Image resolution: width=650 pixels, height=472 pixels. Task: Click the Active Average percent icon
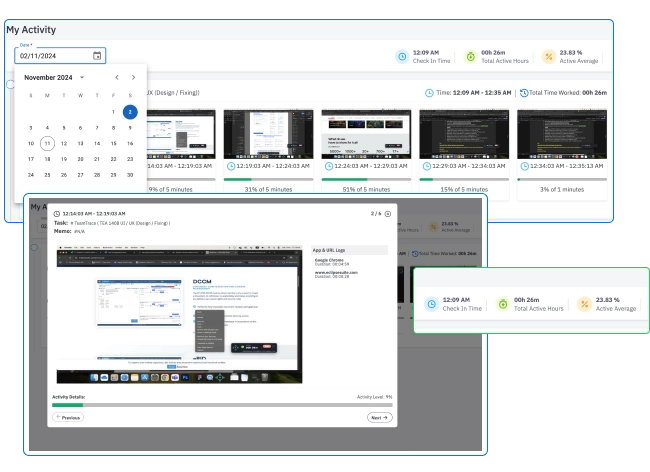[x=547, y=56]
